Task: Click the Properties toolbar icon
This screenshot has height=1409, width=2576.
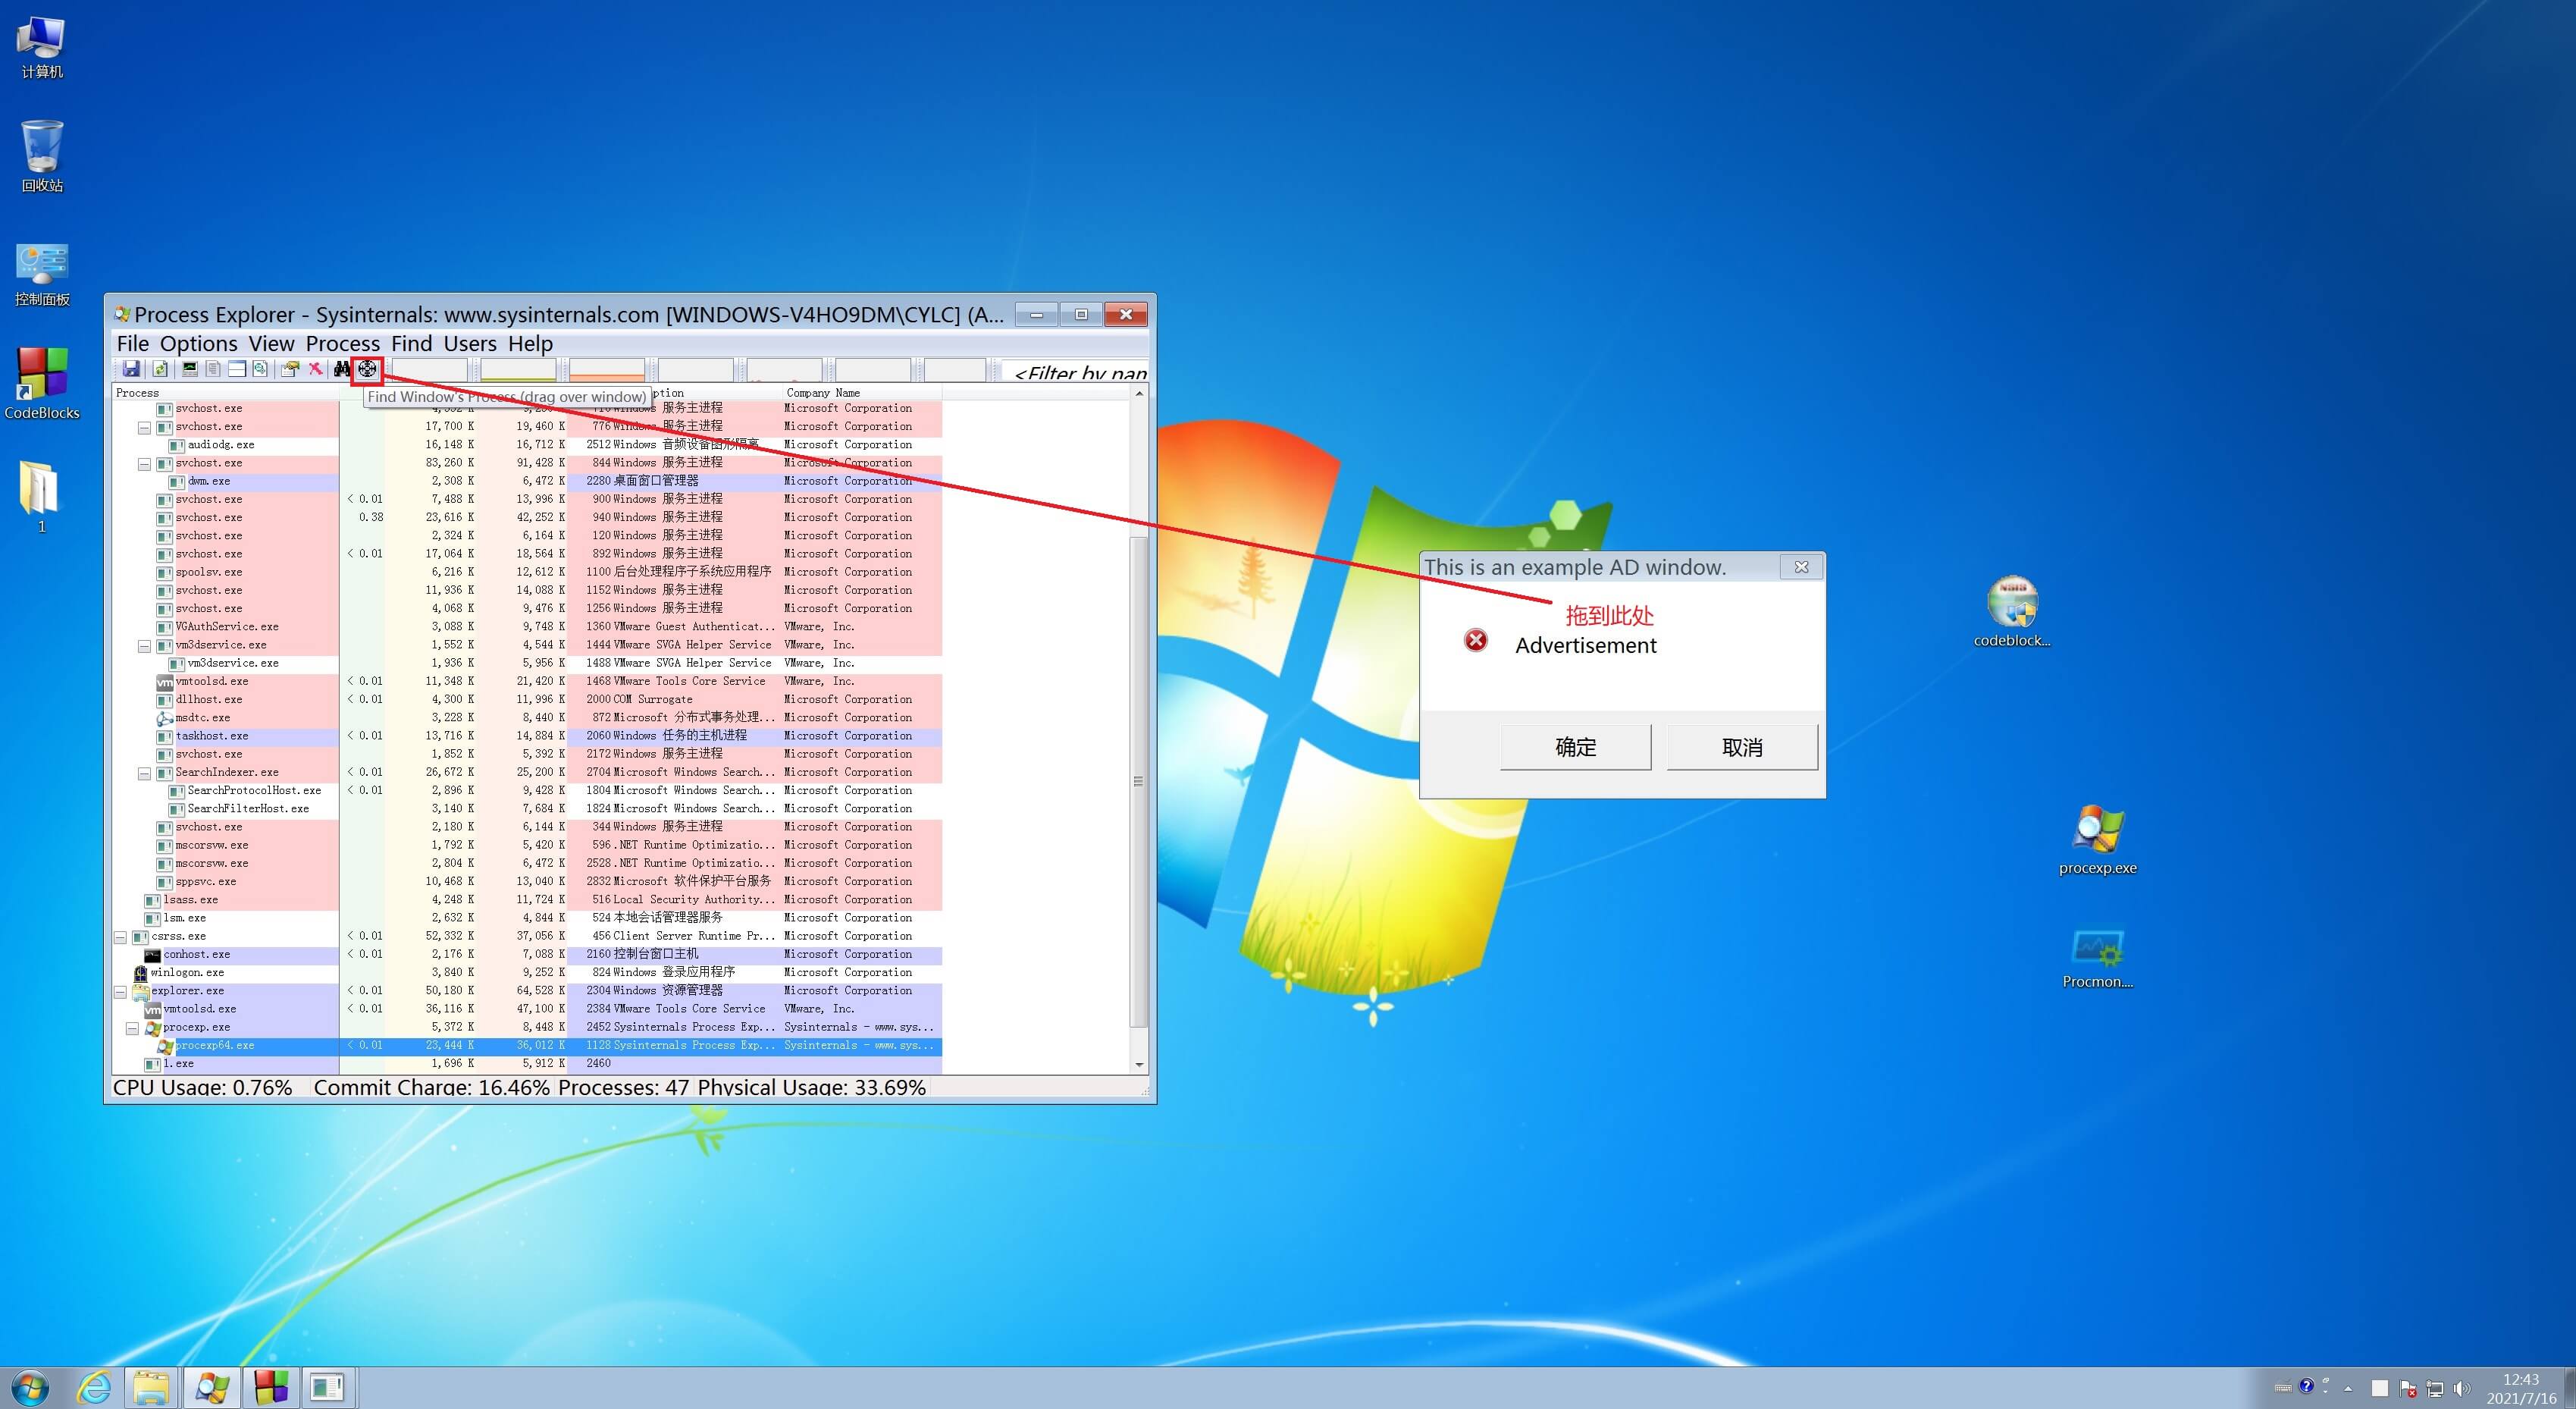Action: (x=290, y=369)
